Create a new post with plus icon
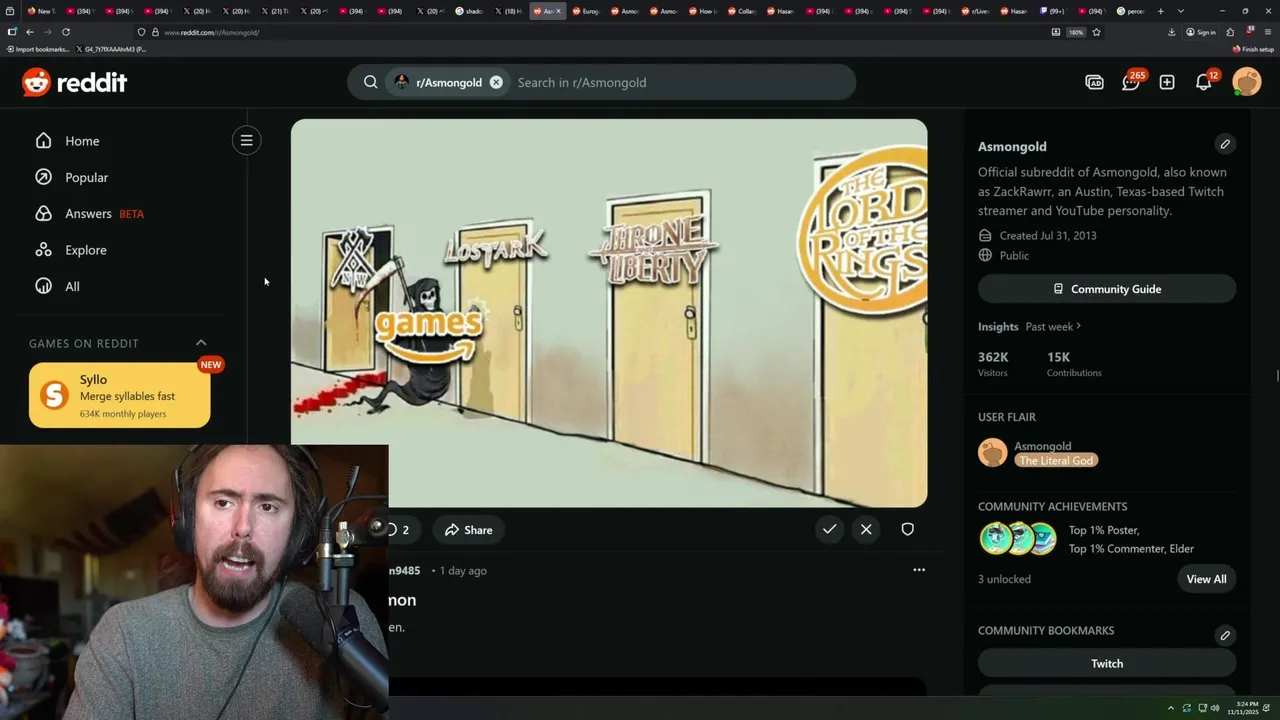The width and height of the screenshot is (1280, 720). [1167, 82]
